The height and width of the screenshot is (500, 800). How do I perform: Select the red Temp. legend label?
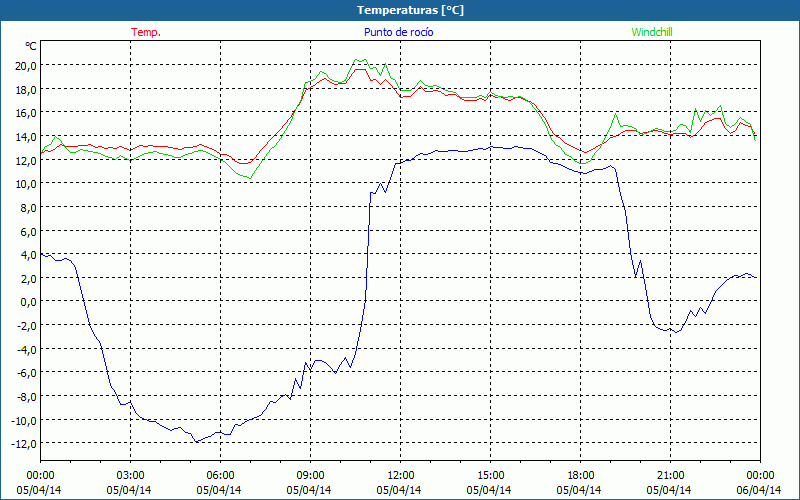(146, 32)
